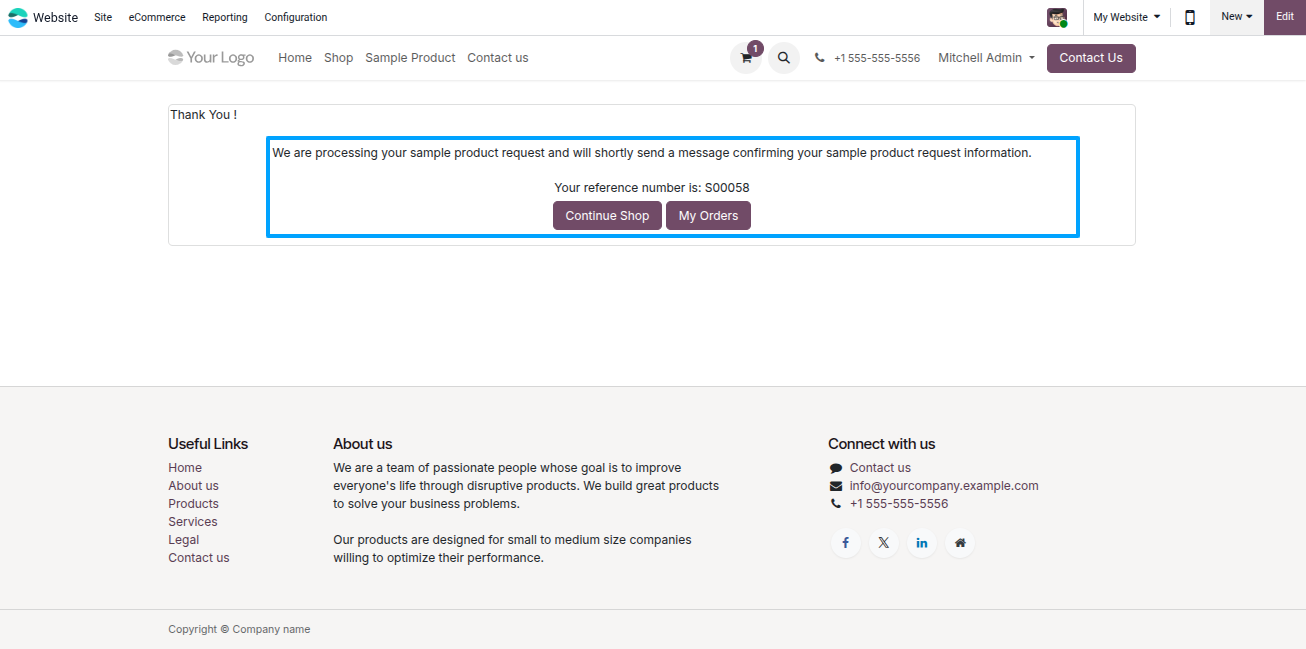Click the info@yourcompany.example.com email link

click(944, 486)
